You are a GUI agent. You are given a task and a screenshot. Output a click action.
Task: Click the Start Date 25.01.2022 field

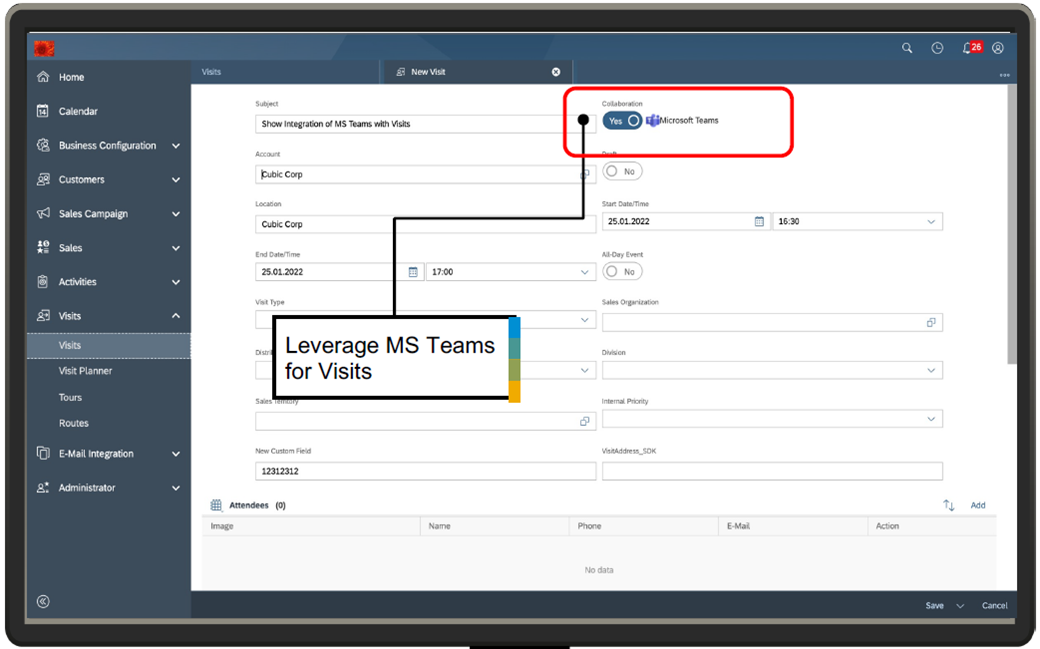click(686, 222)
